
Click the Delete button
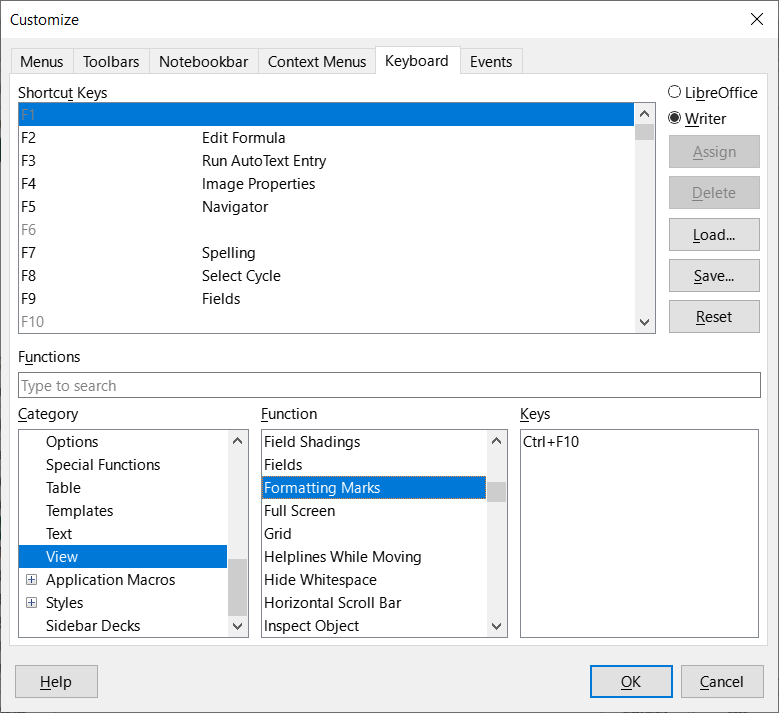(714, 193)
